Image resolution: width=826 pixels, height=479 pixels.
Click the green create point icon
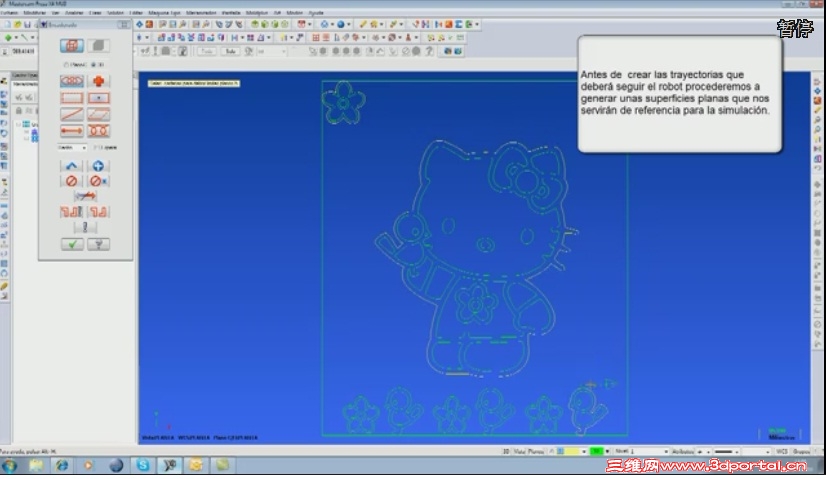pyautogui.click(x=8, y=38)
